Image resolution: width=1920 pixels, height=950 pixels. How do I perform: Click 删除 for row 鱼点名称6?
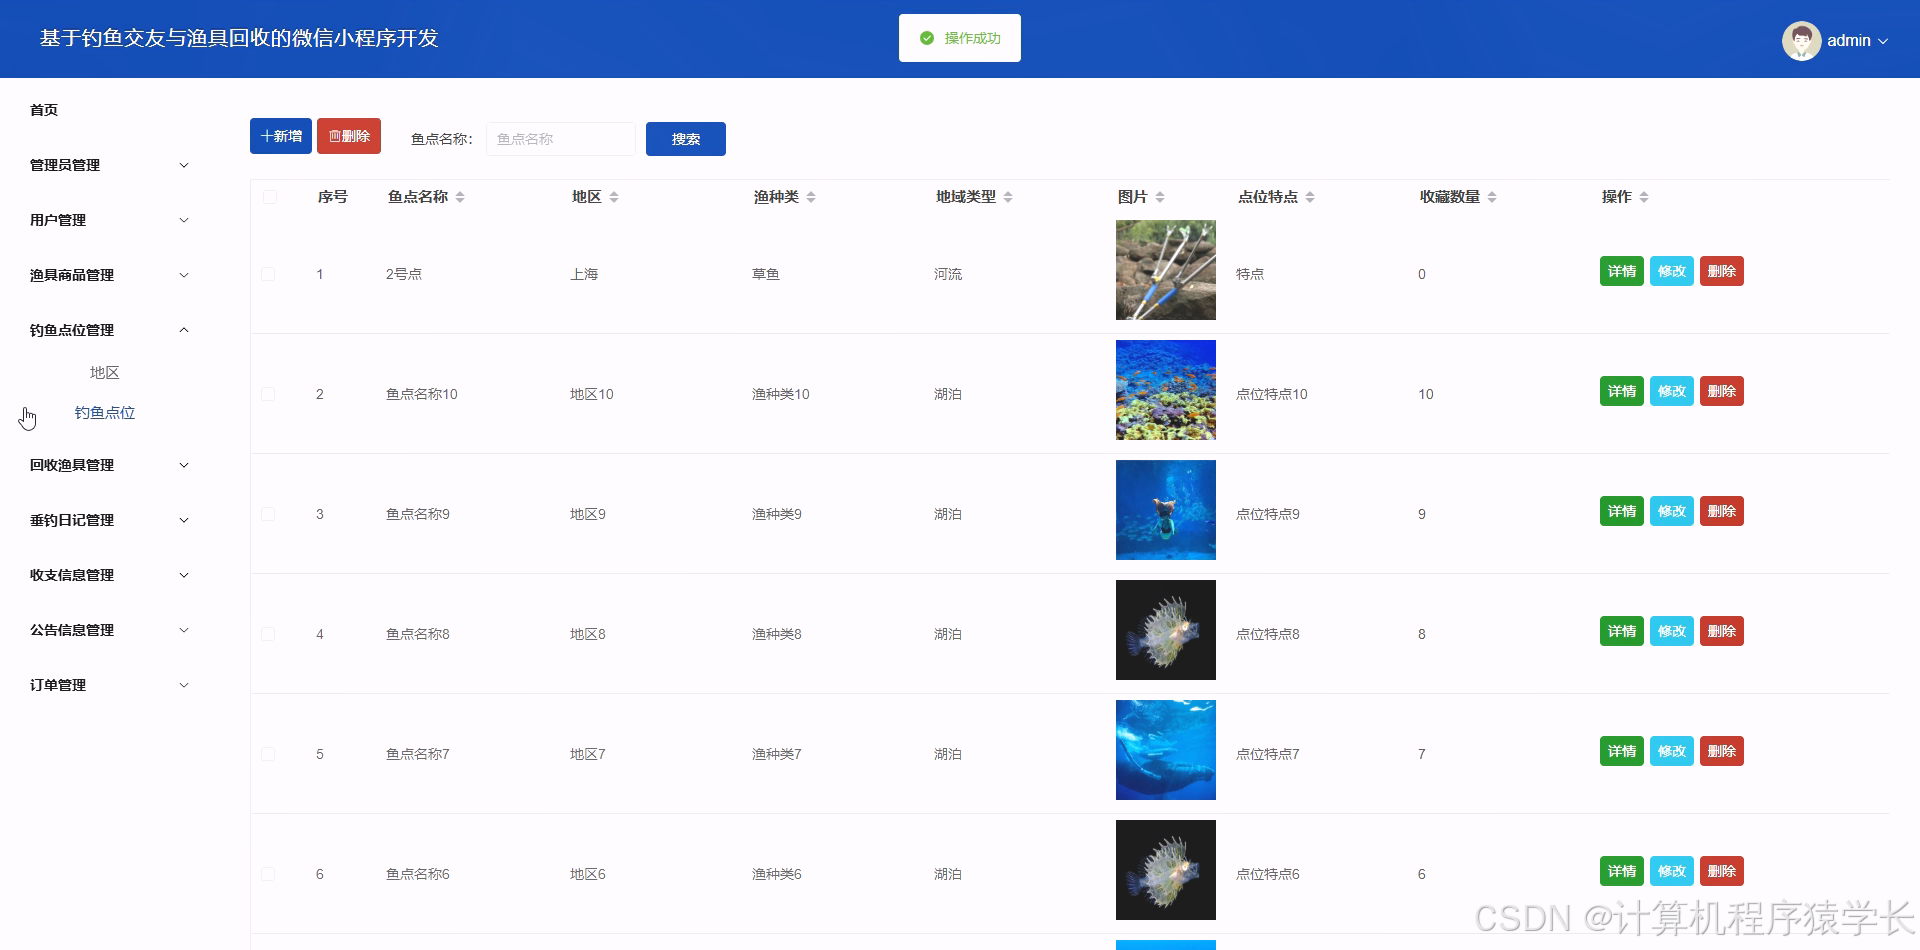point(1722,871)
